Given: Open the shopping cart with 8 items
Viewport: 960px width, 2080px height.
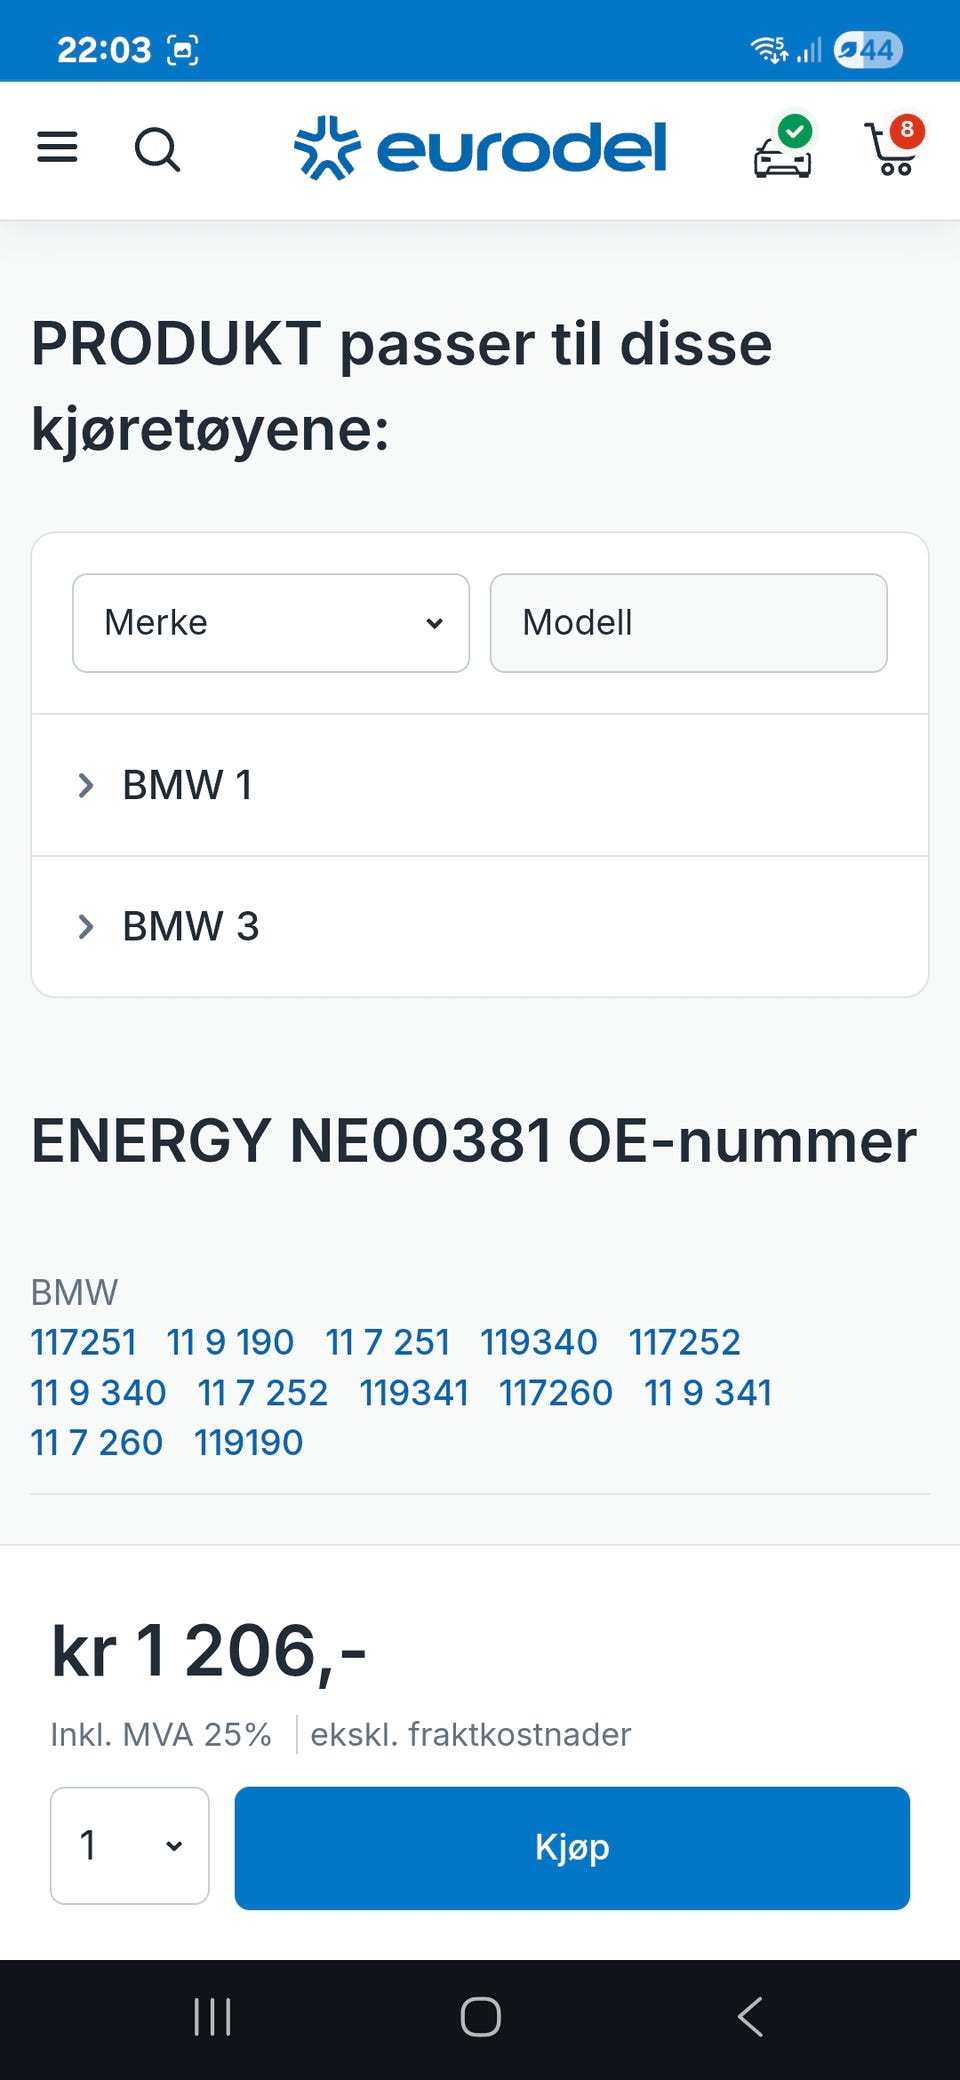Looking at the screenshot, I should pyautogui.click(x=893, y=148).
